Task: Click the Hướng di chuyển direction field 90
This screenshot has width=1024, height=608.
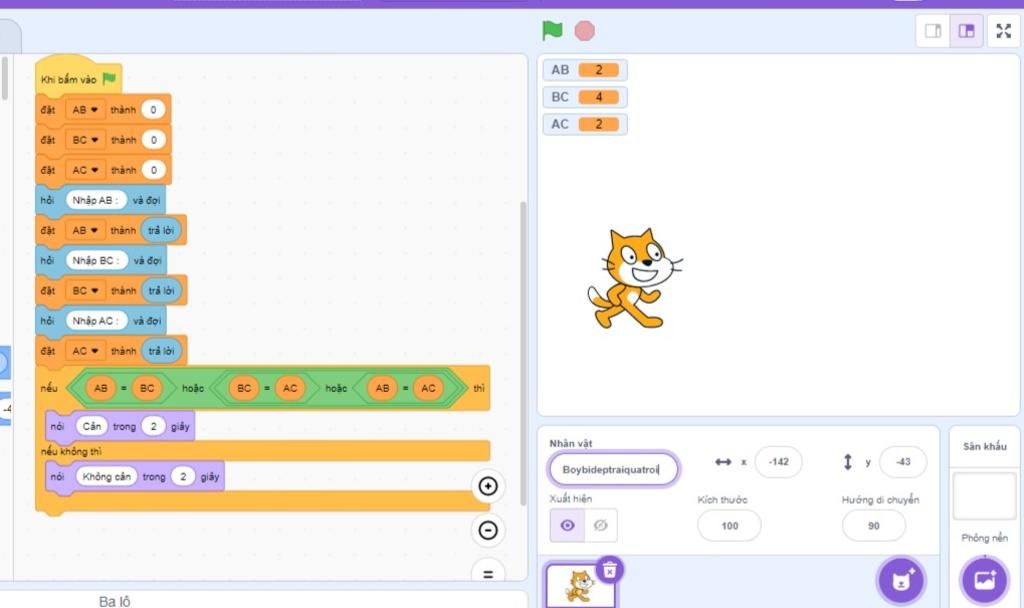Action: pos(874,526)
